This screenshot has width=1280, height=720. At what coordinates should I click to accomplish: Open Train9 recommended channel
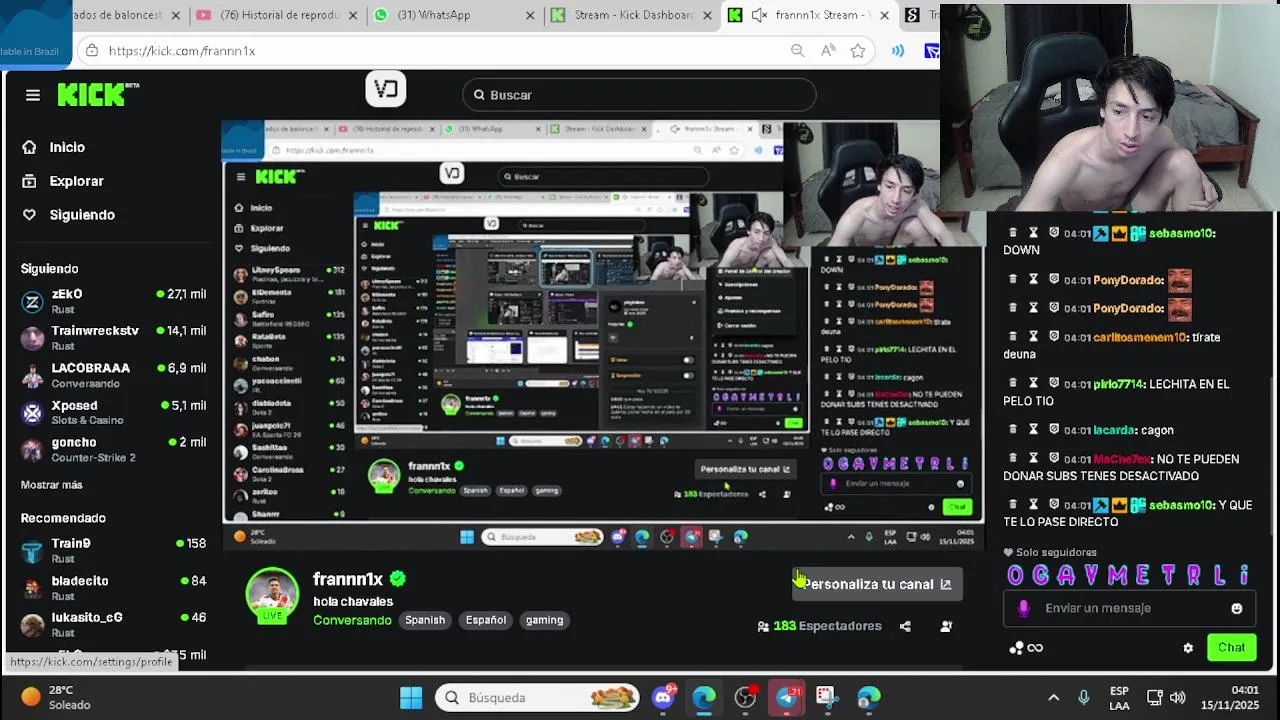(x=113, y=550)
